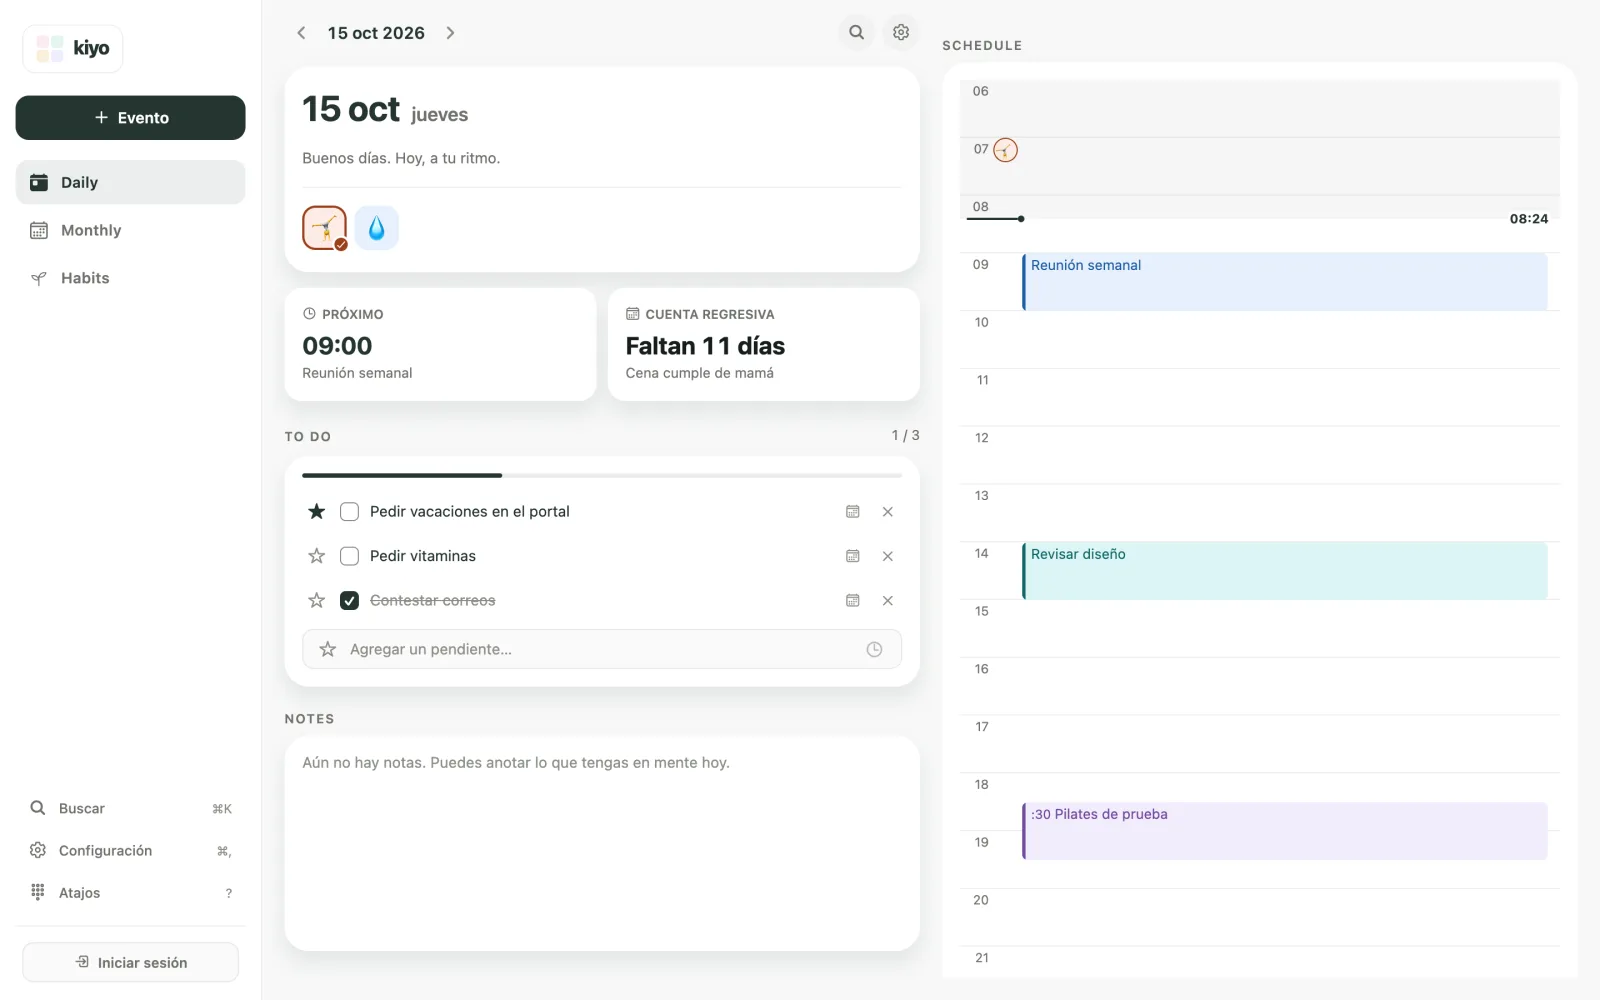Click the 15 oct 2026 date label
Viewport: 1600px width, 1000px height.
(x=376, y=33)
